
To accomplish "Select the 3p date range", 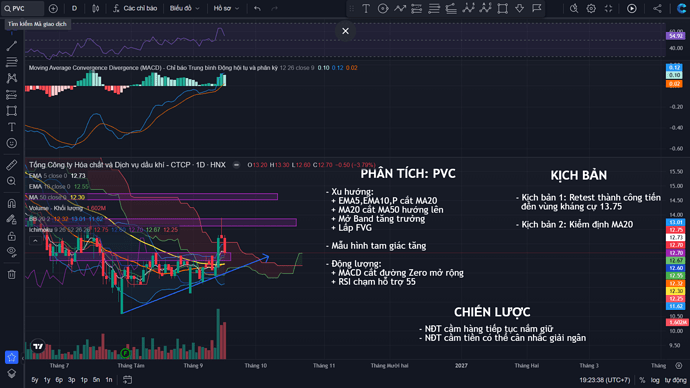I will click(x=71, y=380).
